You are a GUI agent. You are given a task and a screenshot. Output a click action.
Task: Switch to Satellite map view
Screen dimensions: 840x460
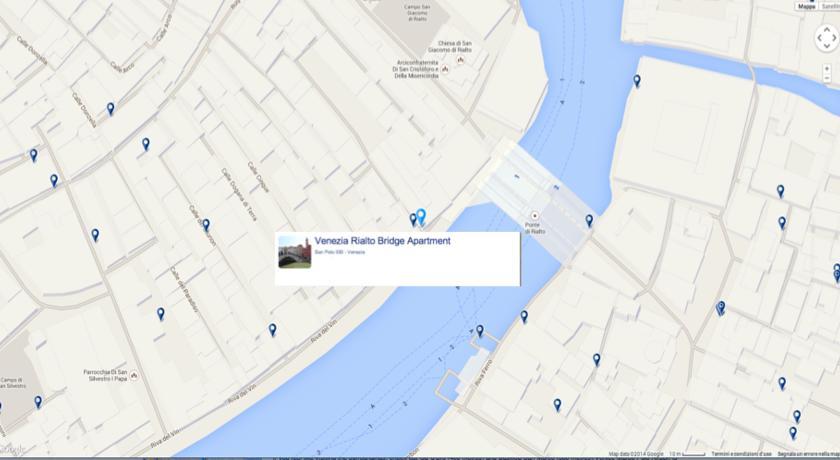829,5
